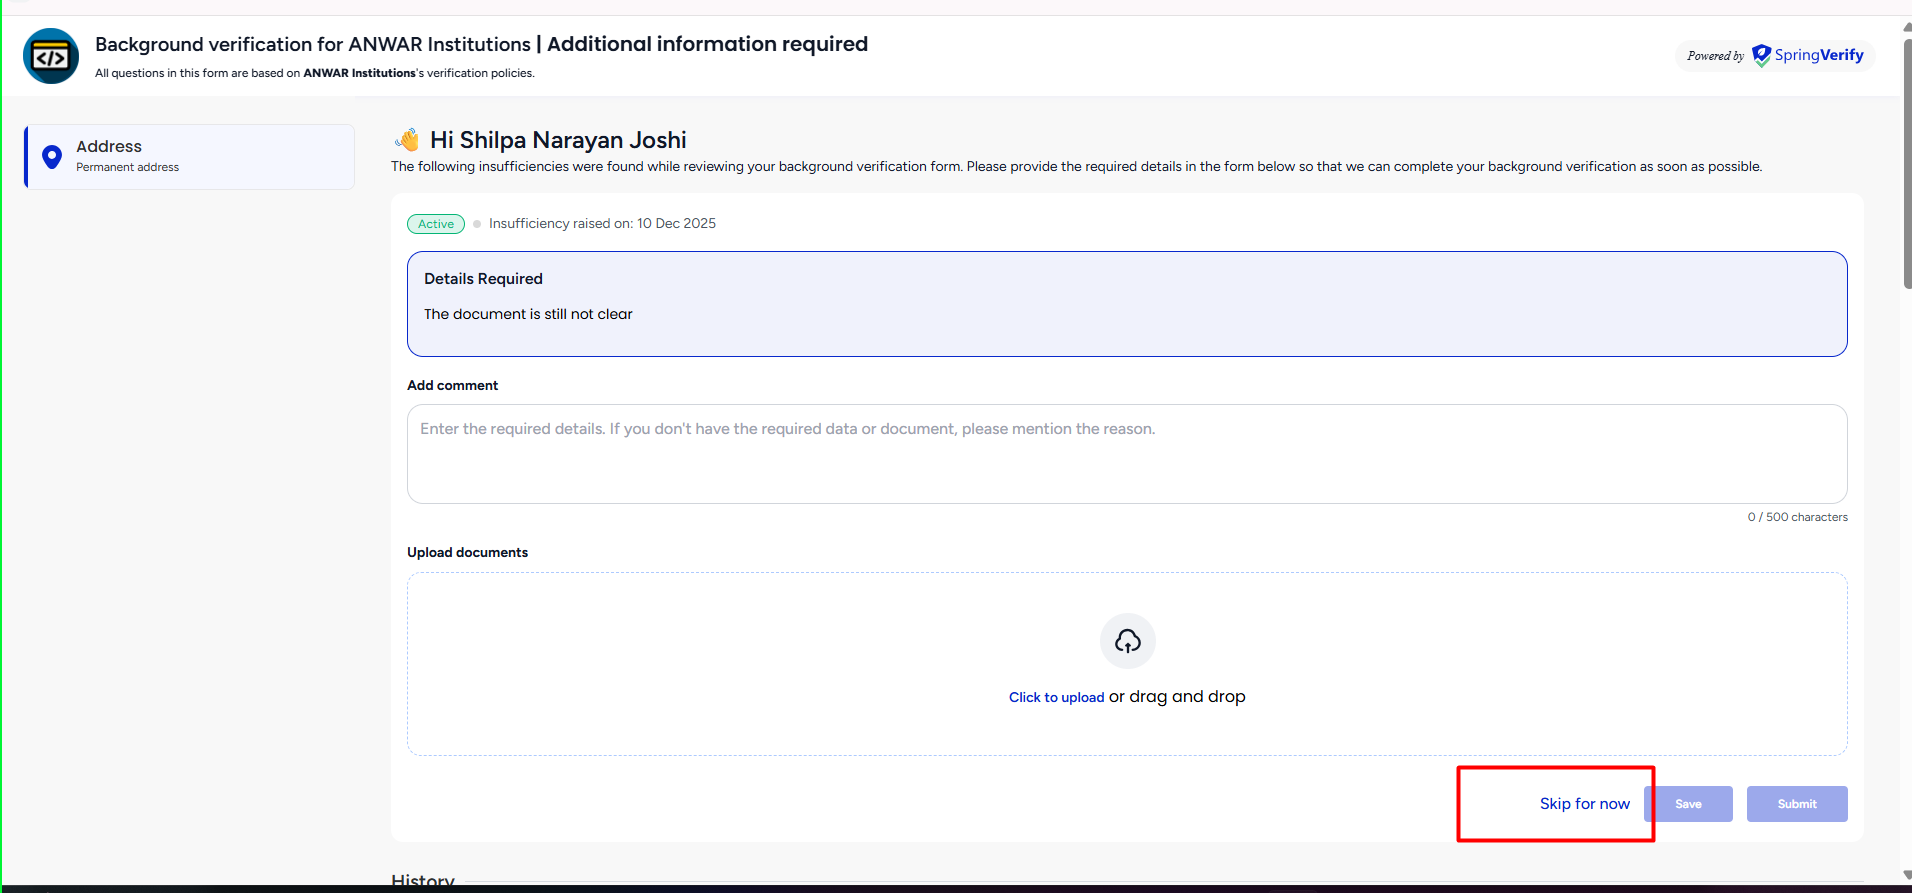Select the Address permanent address sidebar item
1912x893 pixels.
point(190,157)
